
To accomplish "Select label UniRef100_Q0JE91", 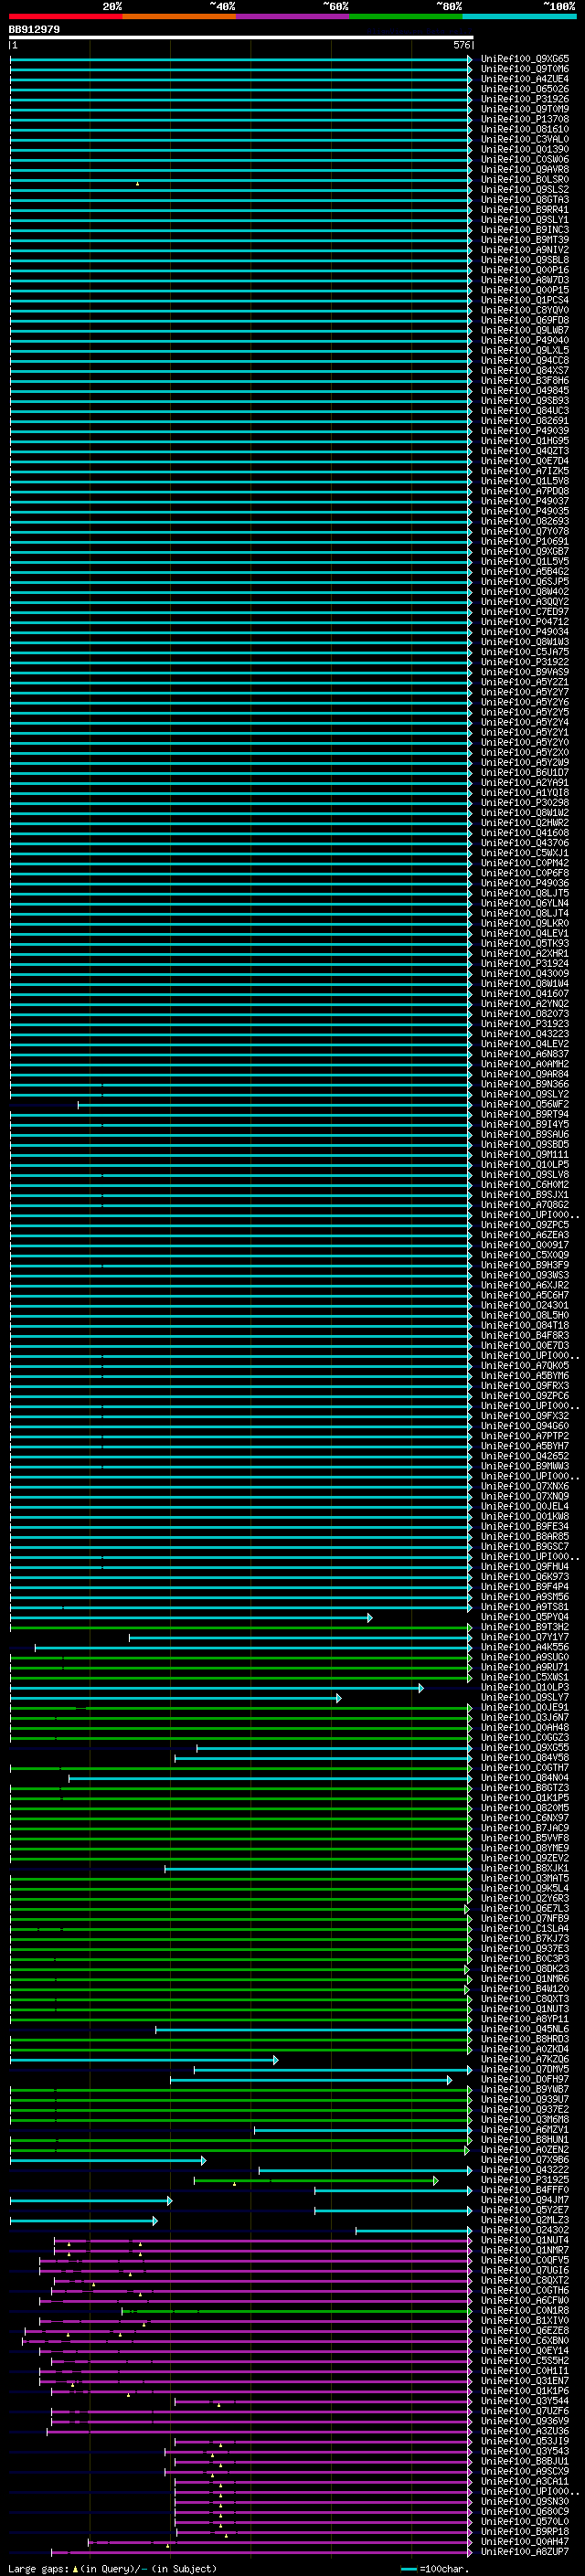I will 525,1707.
